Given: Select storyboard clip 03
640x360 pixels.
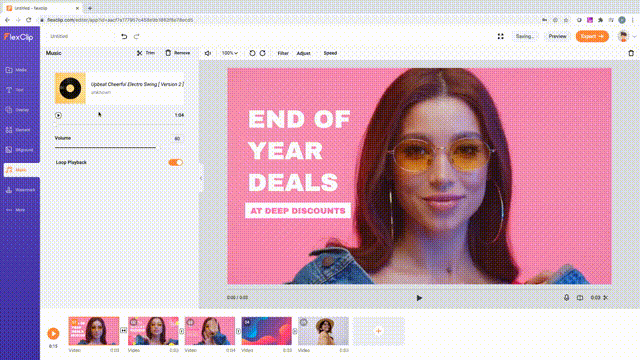Looking at the screenshot, I should tap(210, 331).
